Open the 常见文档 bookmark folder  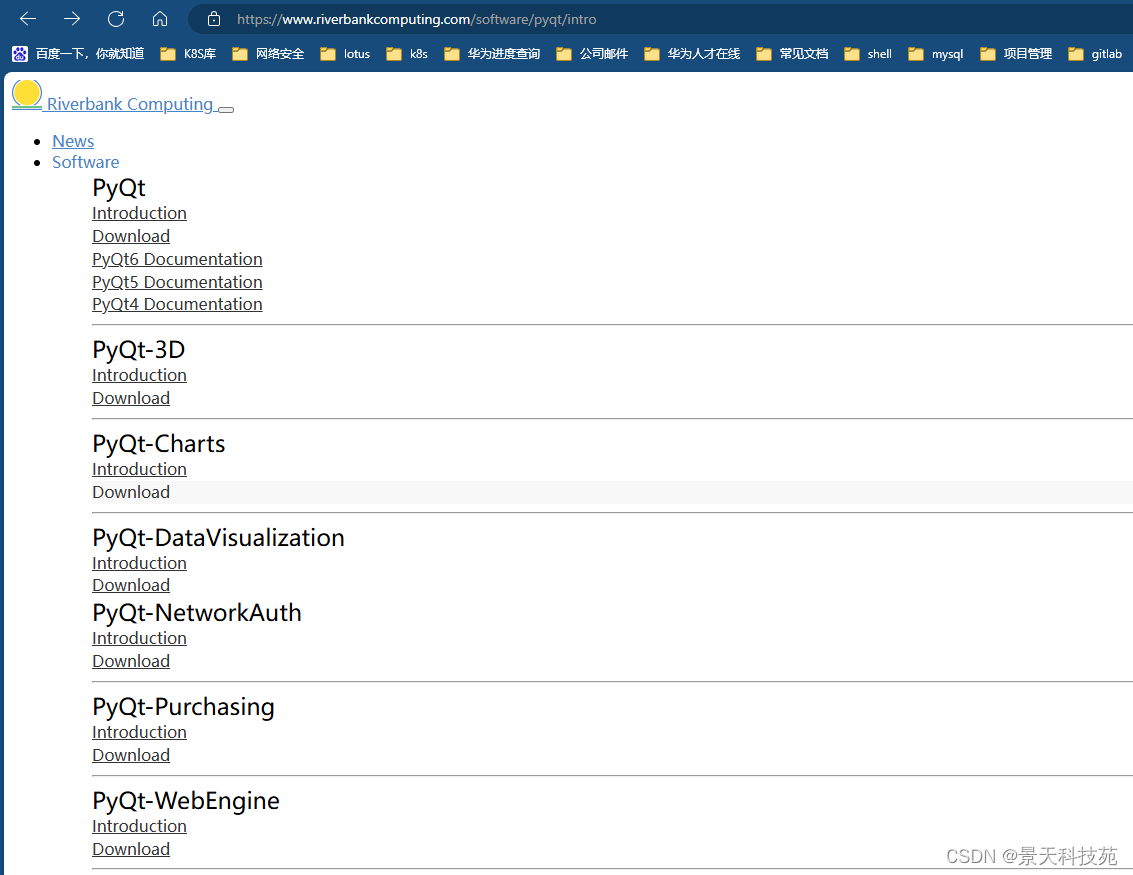(792, 53)
